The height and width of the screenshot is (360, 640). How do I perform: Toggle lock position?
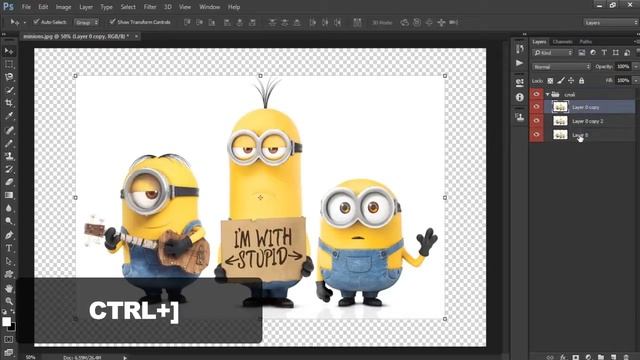[571, 81]
